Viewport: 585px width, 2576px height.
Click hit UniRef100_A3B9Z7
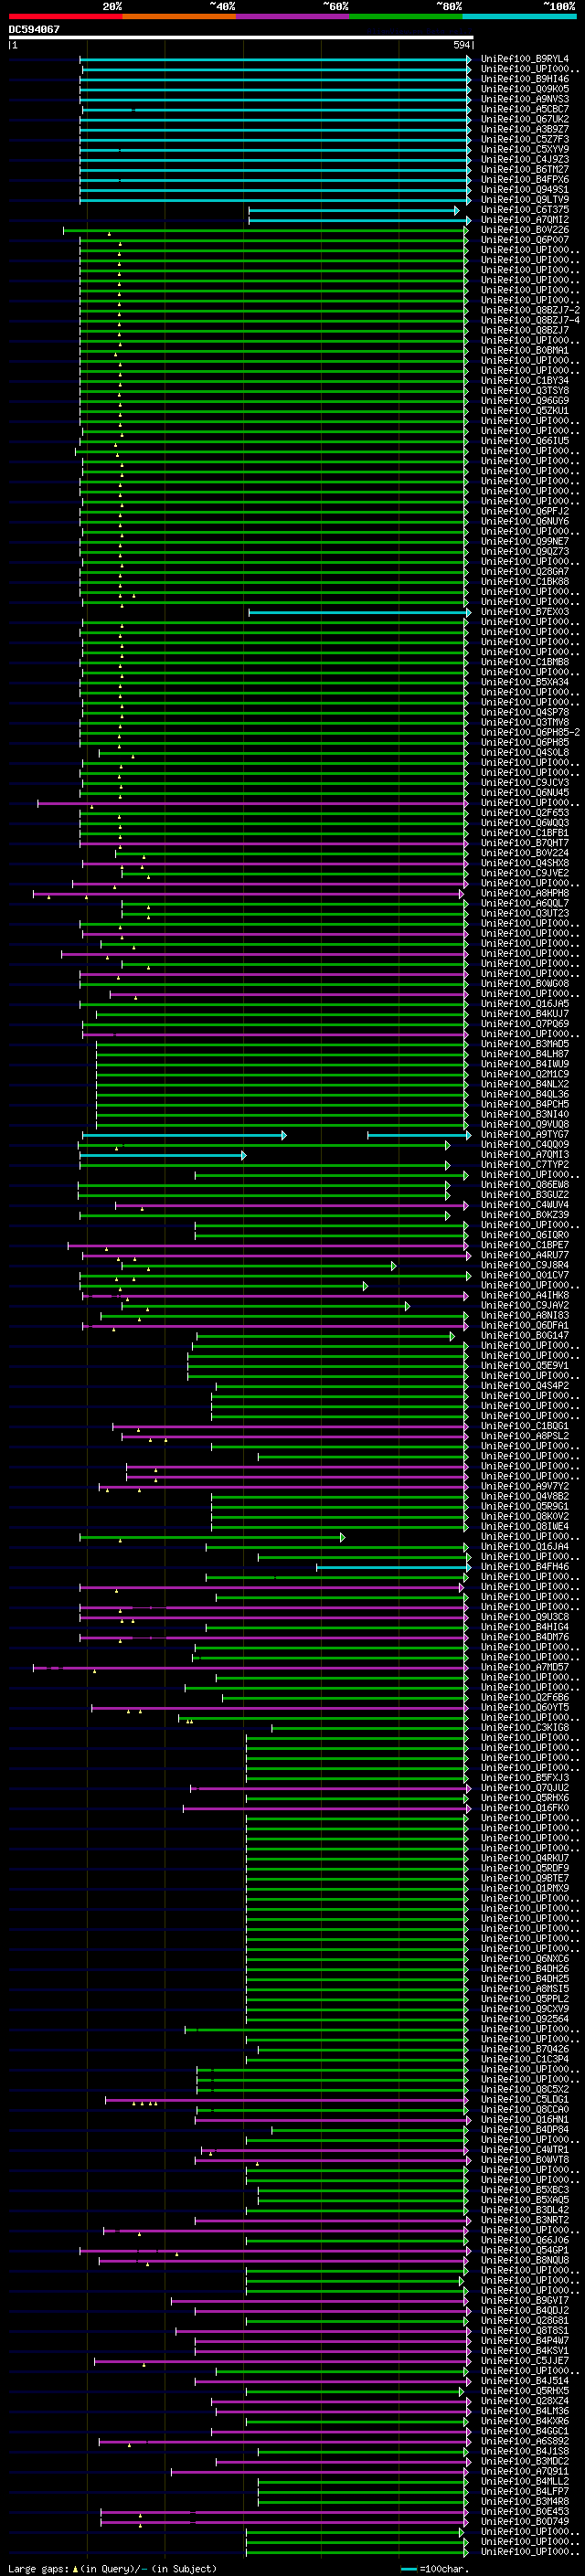(x=525, y=129)
